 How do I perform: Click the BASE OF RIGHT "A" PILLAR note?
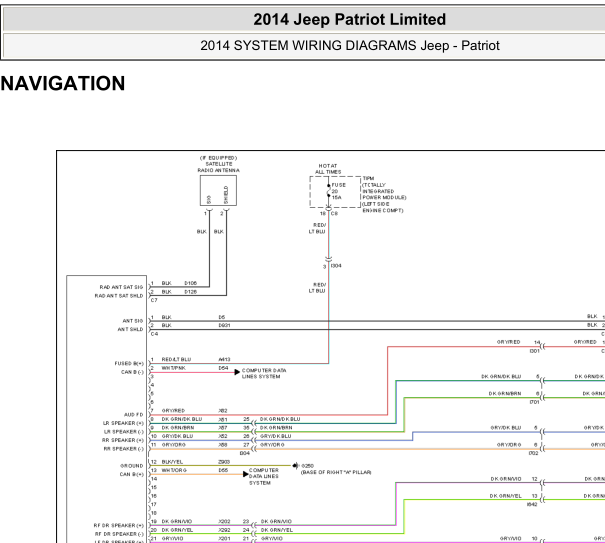coord(336,472)
